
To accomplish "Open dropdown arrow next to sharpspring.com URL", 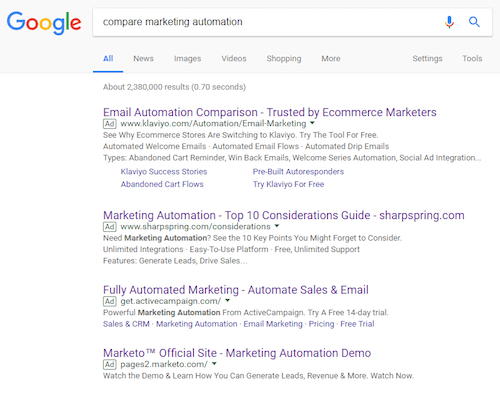I will coord(277,226).
